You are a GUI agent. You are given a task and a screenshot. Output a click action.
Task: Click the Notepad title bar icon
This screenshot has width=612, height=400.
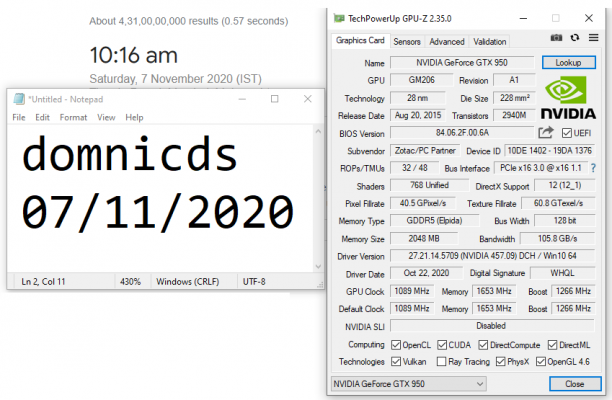pyautogui.click(x=19, y=99)
